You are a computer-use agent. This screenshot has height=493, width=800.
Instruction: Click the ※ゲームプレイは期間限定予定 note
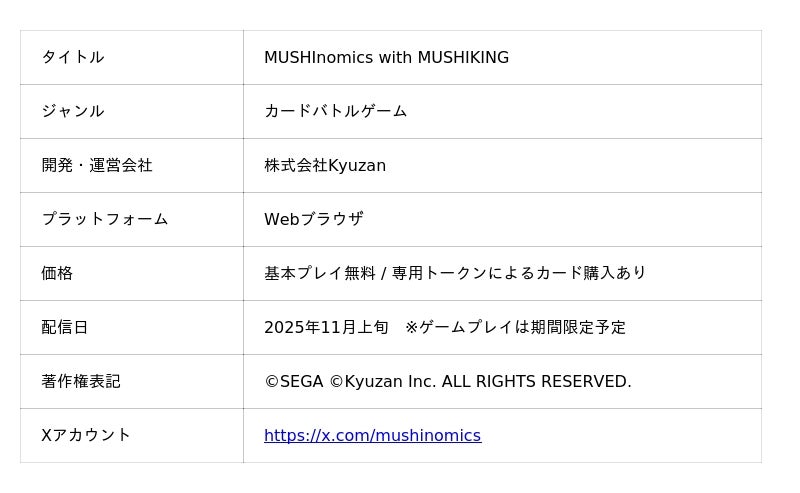point(515,328)
